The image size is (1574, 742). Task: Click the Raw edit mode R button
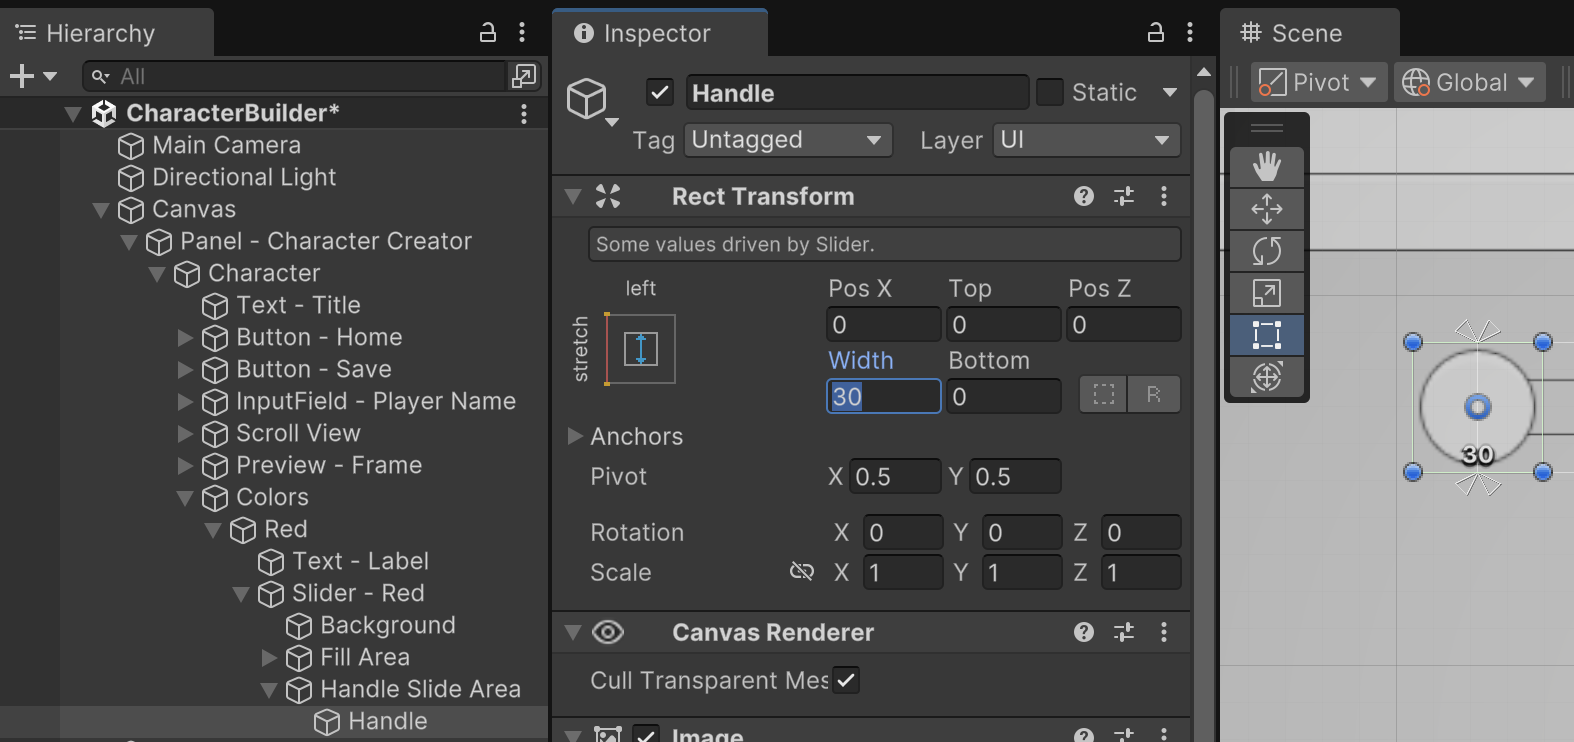coord(1153,395)
